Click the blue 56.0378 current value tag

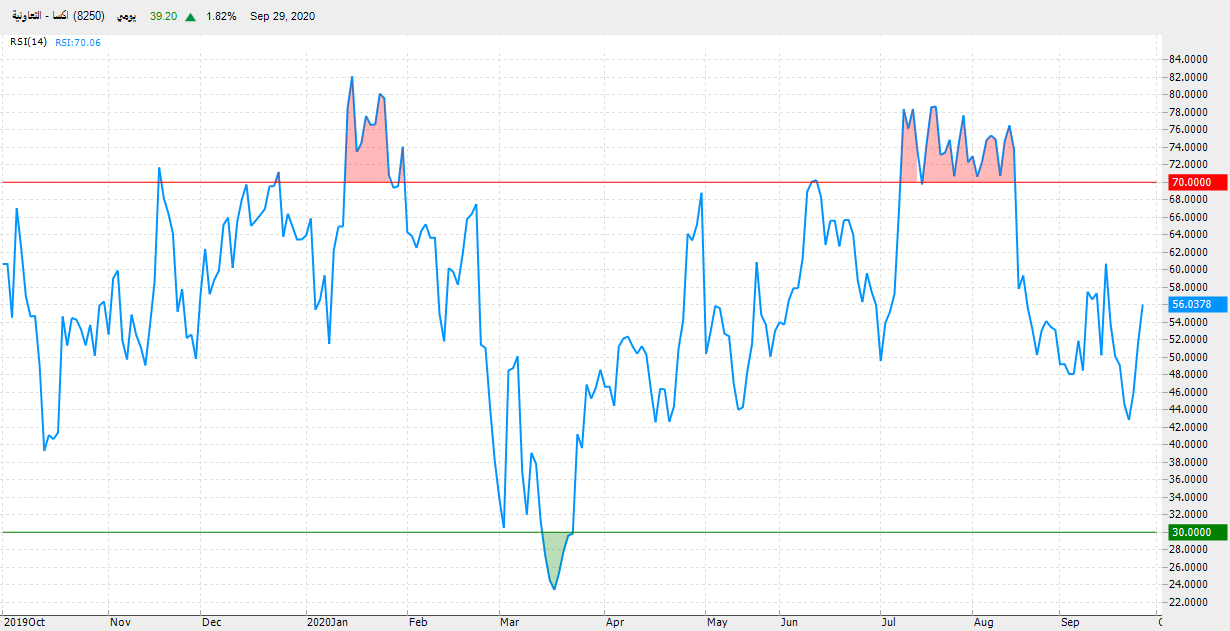tap(1197, 304)
